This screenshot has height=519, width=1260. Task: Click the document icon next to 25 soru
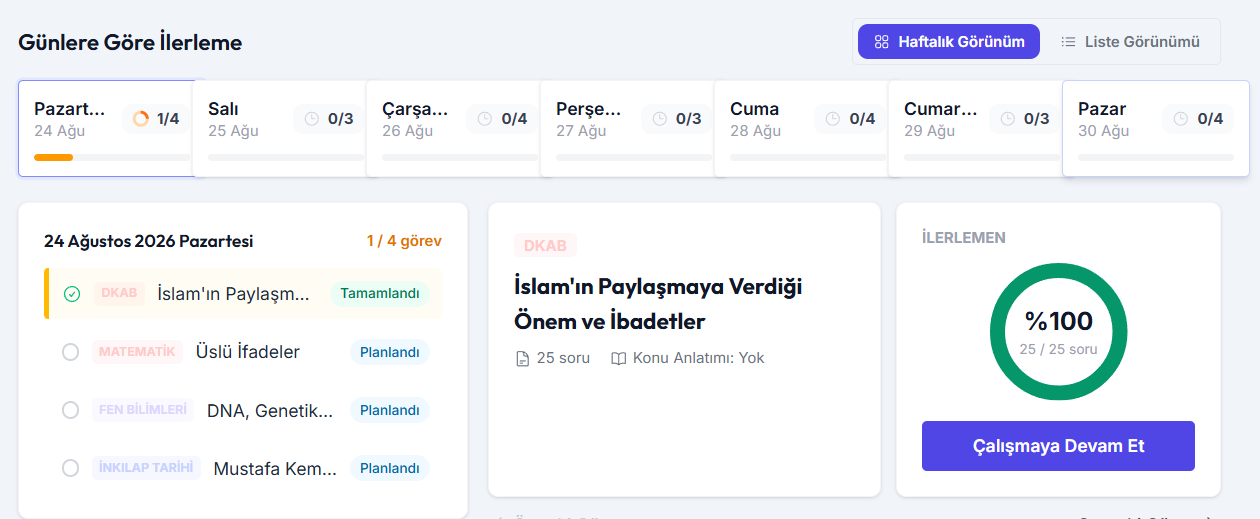[x=522, y=358]
